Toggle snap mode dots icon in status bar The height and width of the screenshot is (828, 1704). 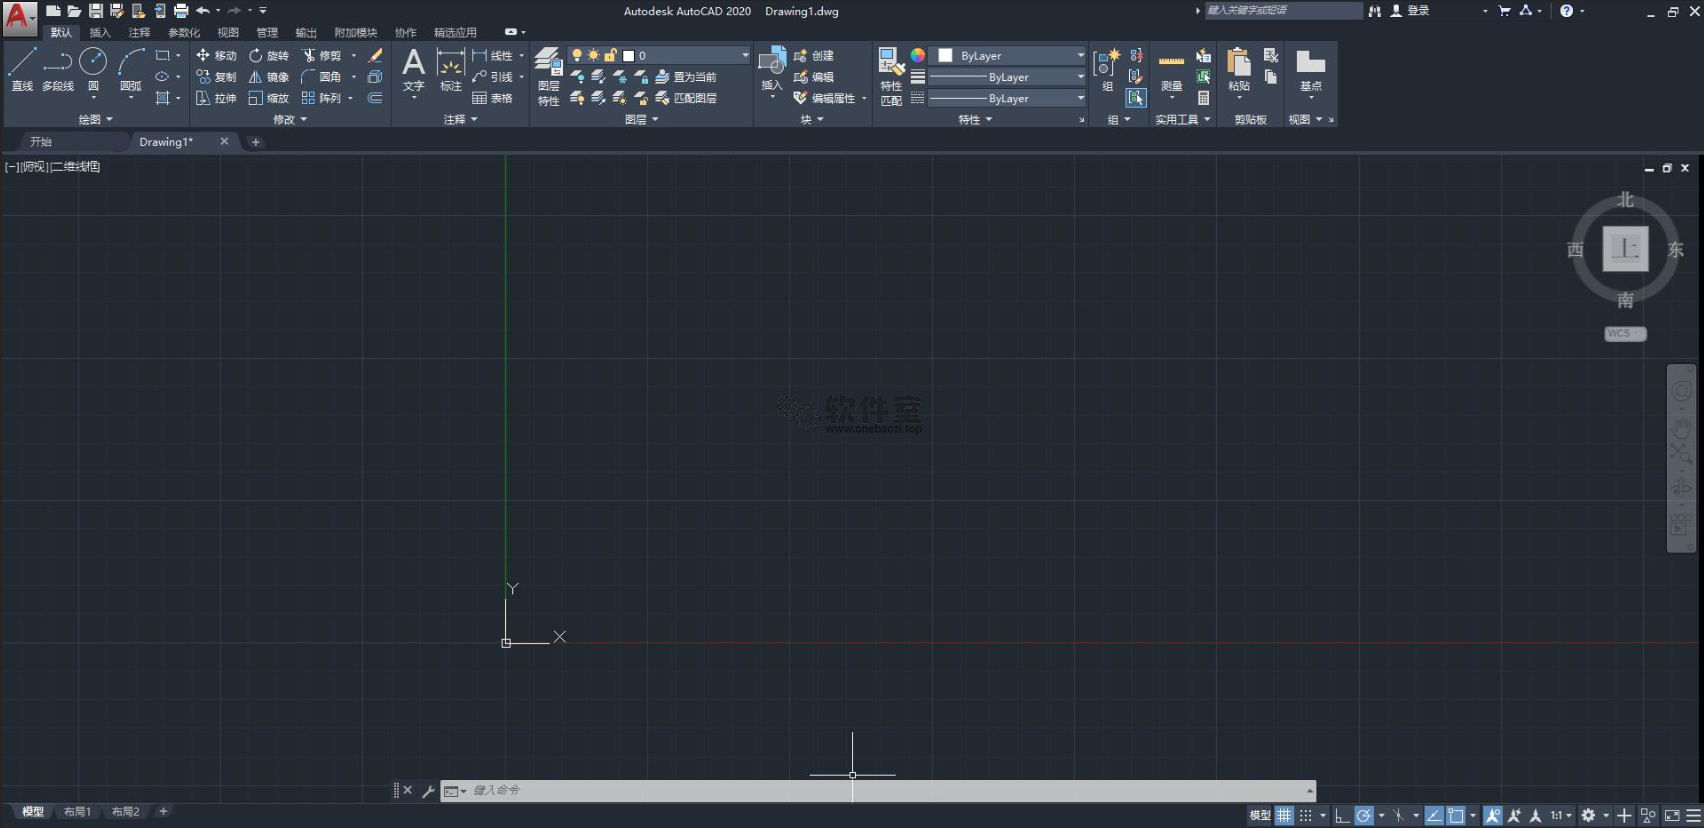click(x=1305, y=816)
